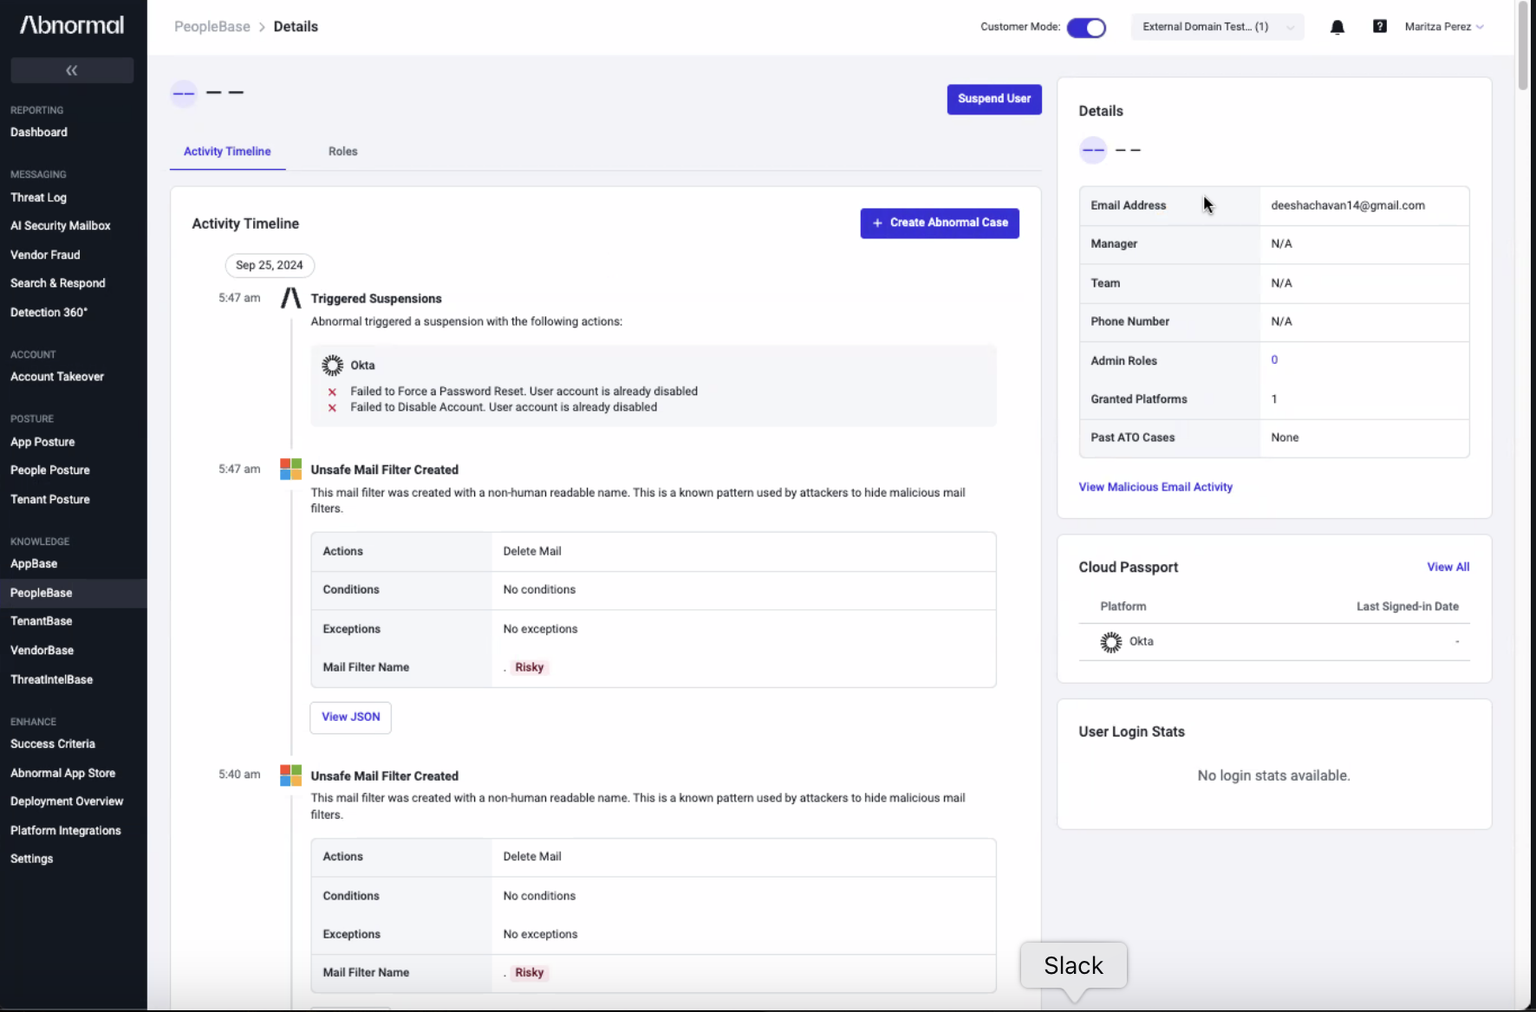Click the Abnormal logo in sidebar
This screenshot has height=1012, width=1536.
click(72, 25)
